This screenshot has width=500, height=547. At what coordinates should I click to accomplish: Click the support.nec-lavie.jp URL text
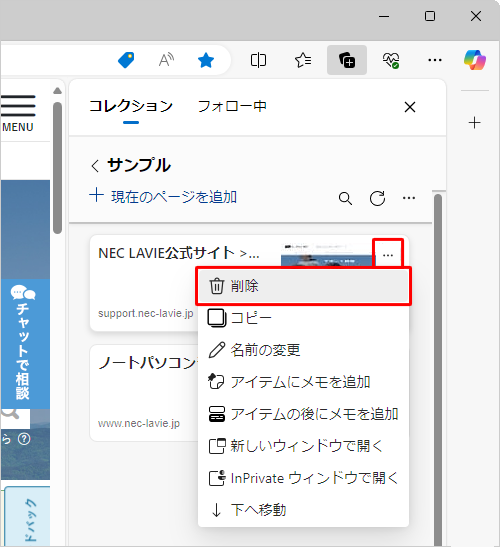click(x=145, y=313)
